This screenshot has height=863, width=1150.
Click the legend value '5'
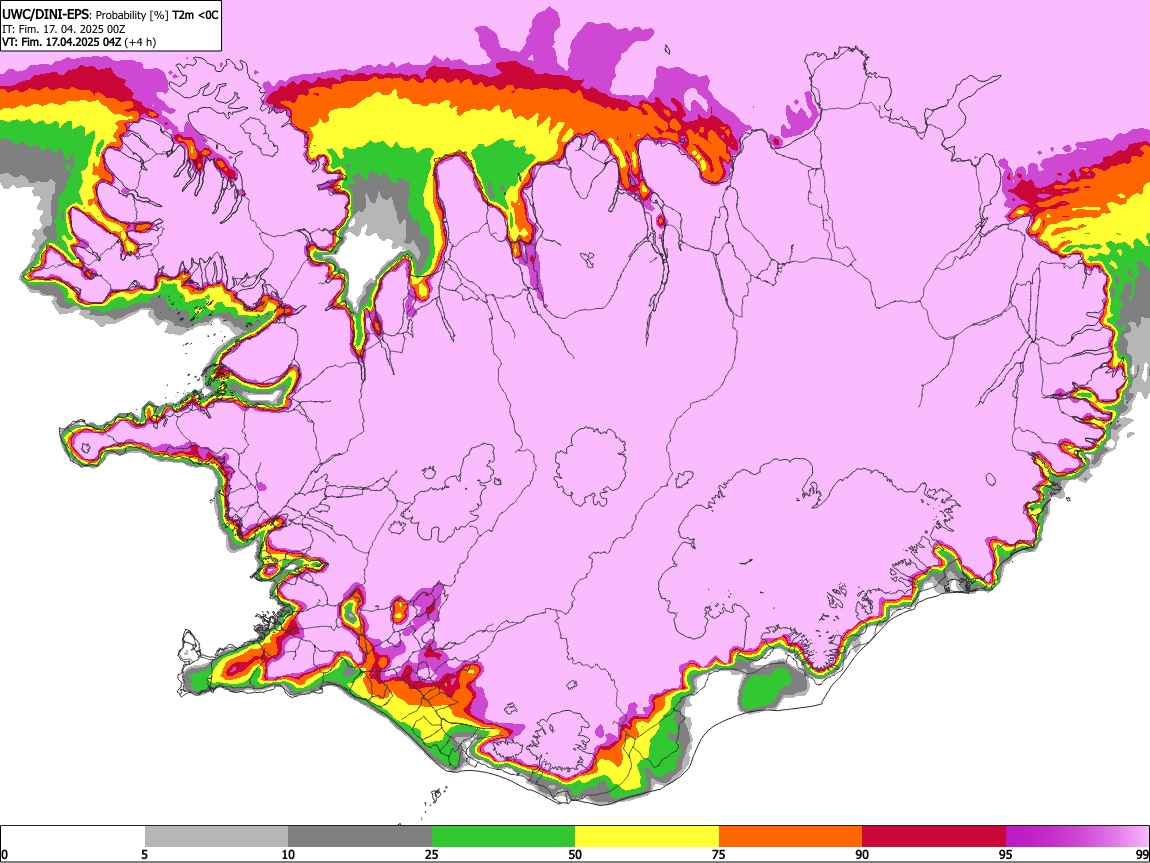144,855
